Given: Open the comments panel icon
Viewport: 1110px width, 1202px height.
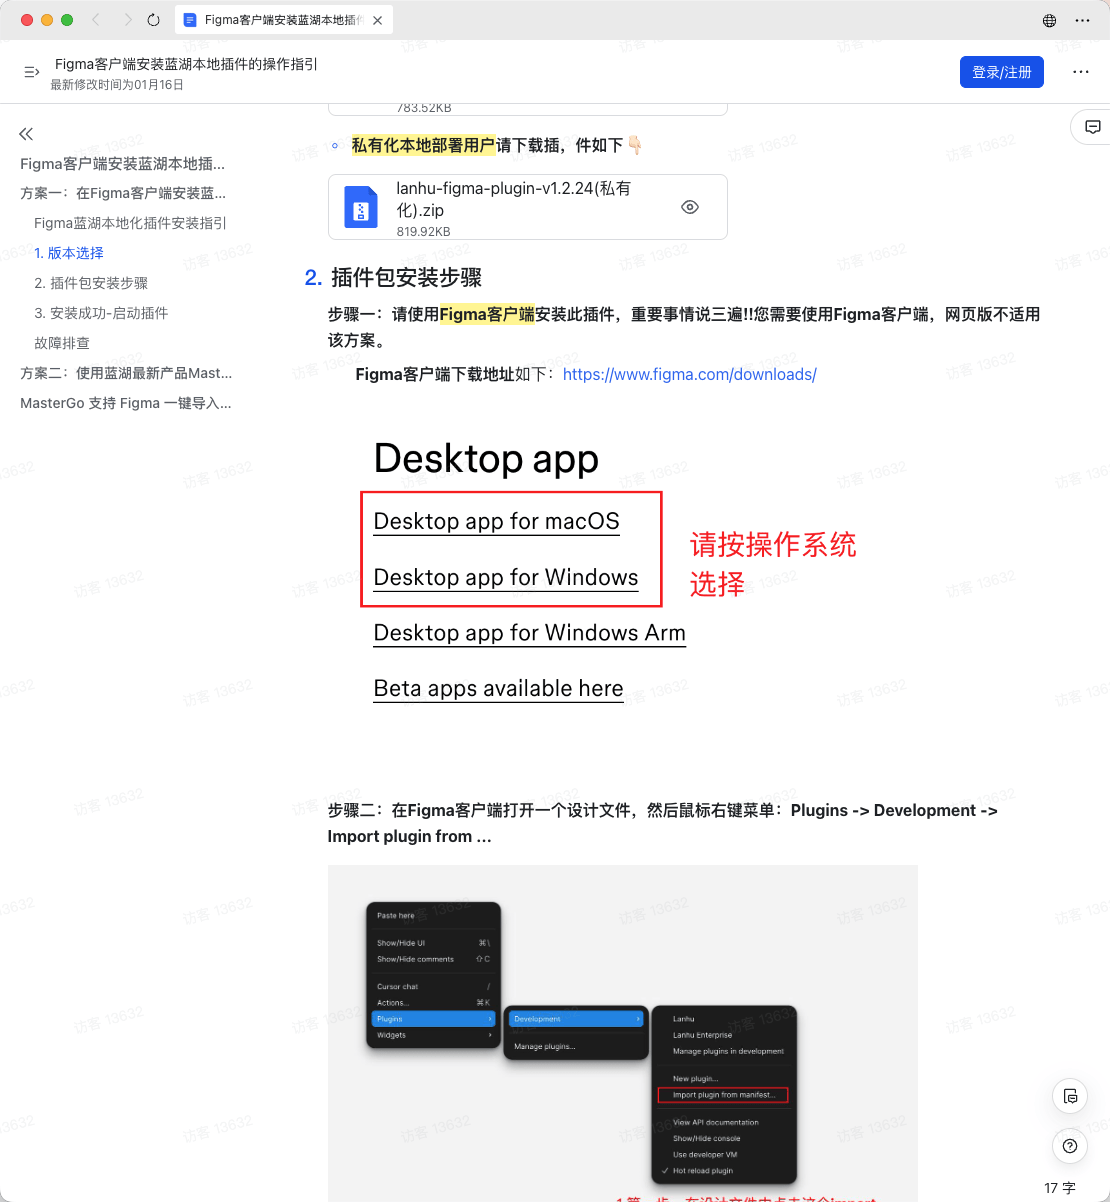Looking at the screenshot, I should (x=1092, y=127).
